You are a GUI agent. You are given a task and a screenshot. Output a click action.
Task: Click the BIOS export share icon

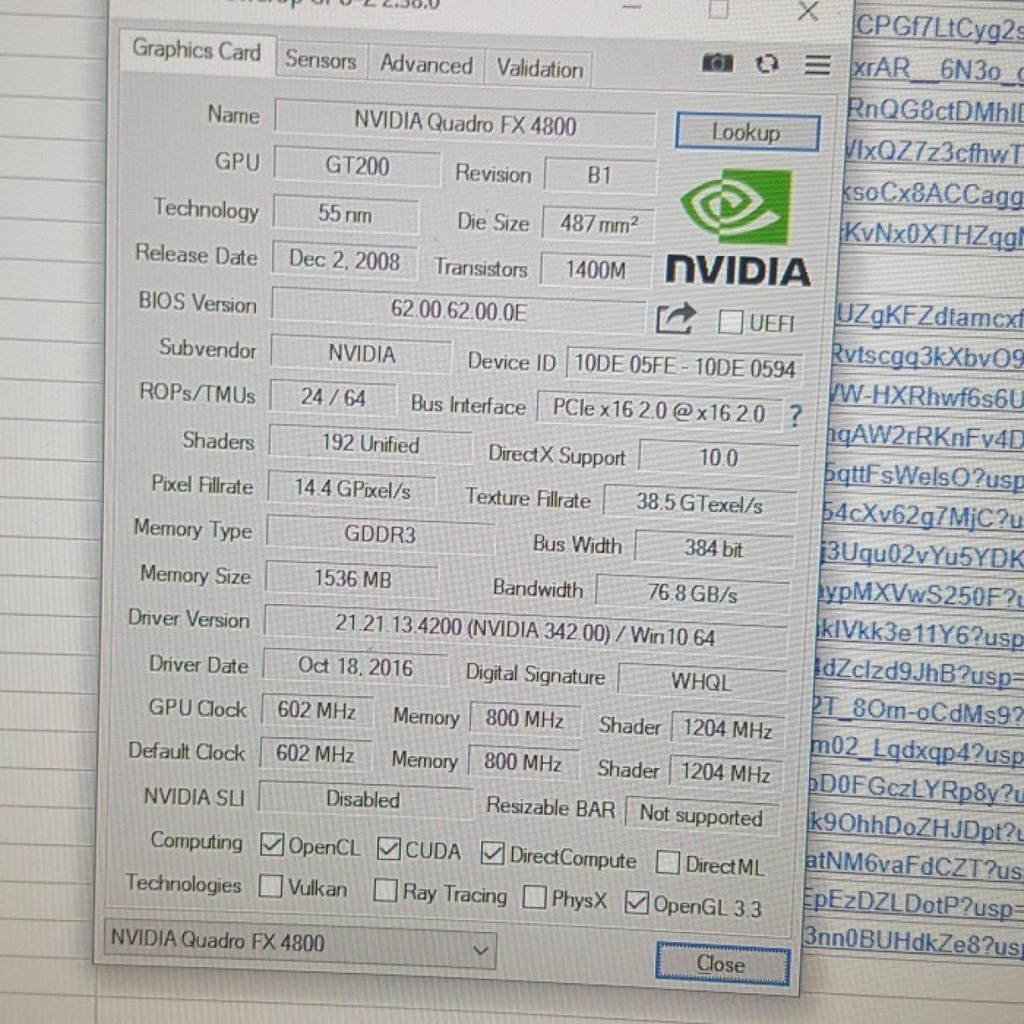click(675, 319)
